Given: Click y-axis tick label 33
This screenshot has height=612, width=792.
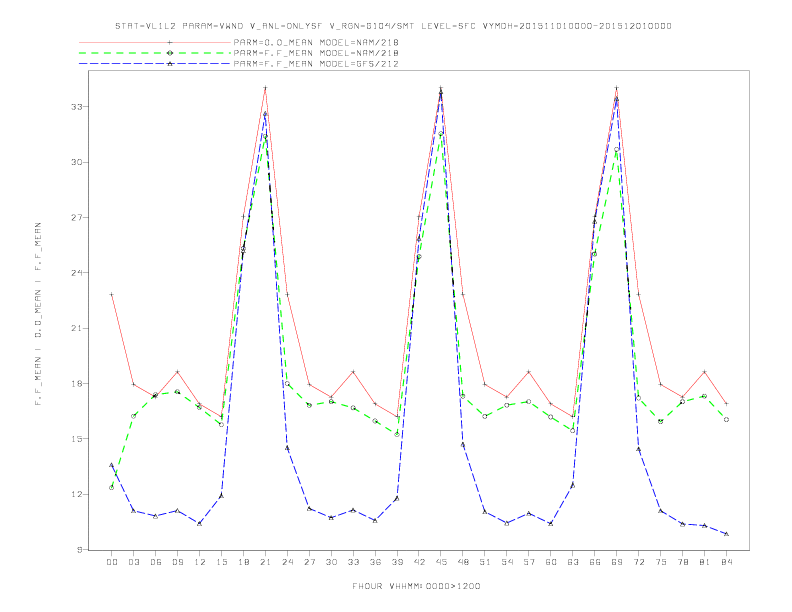Looking at the screenshot, I should (x=76, y=107).
